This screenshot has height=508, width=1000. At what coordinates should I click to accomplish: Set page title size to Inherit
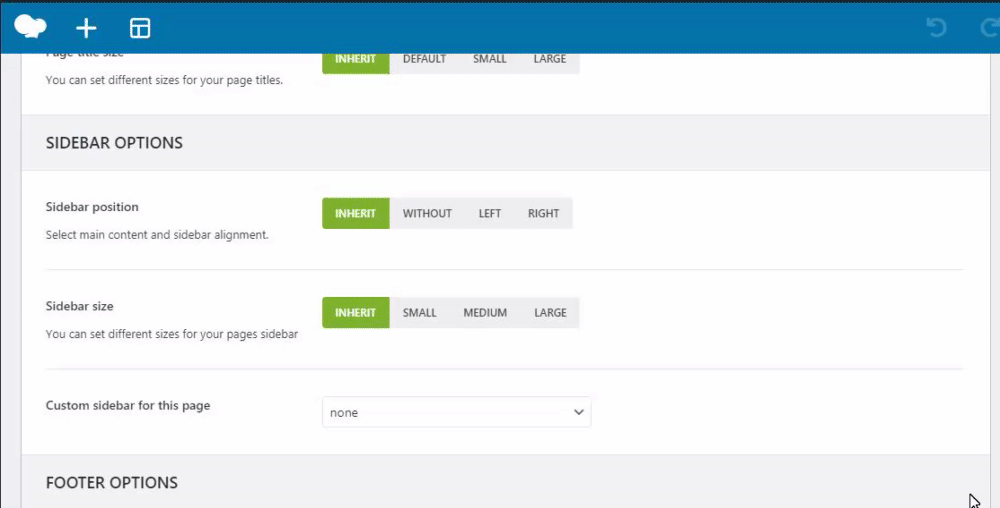tap(356, 62)
